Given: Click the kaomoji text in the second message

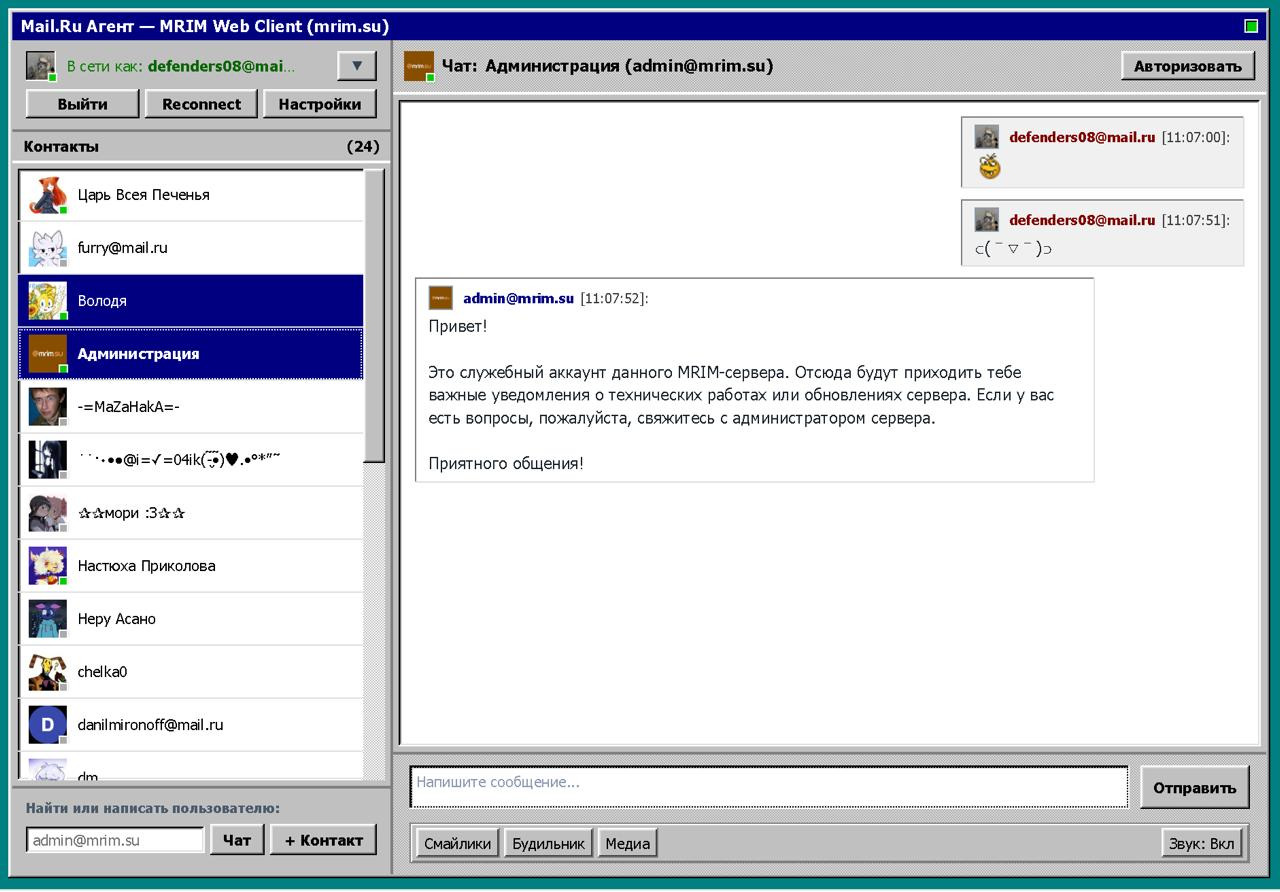Looking at the screenshot, I should tap(1013, 249).
